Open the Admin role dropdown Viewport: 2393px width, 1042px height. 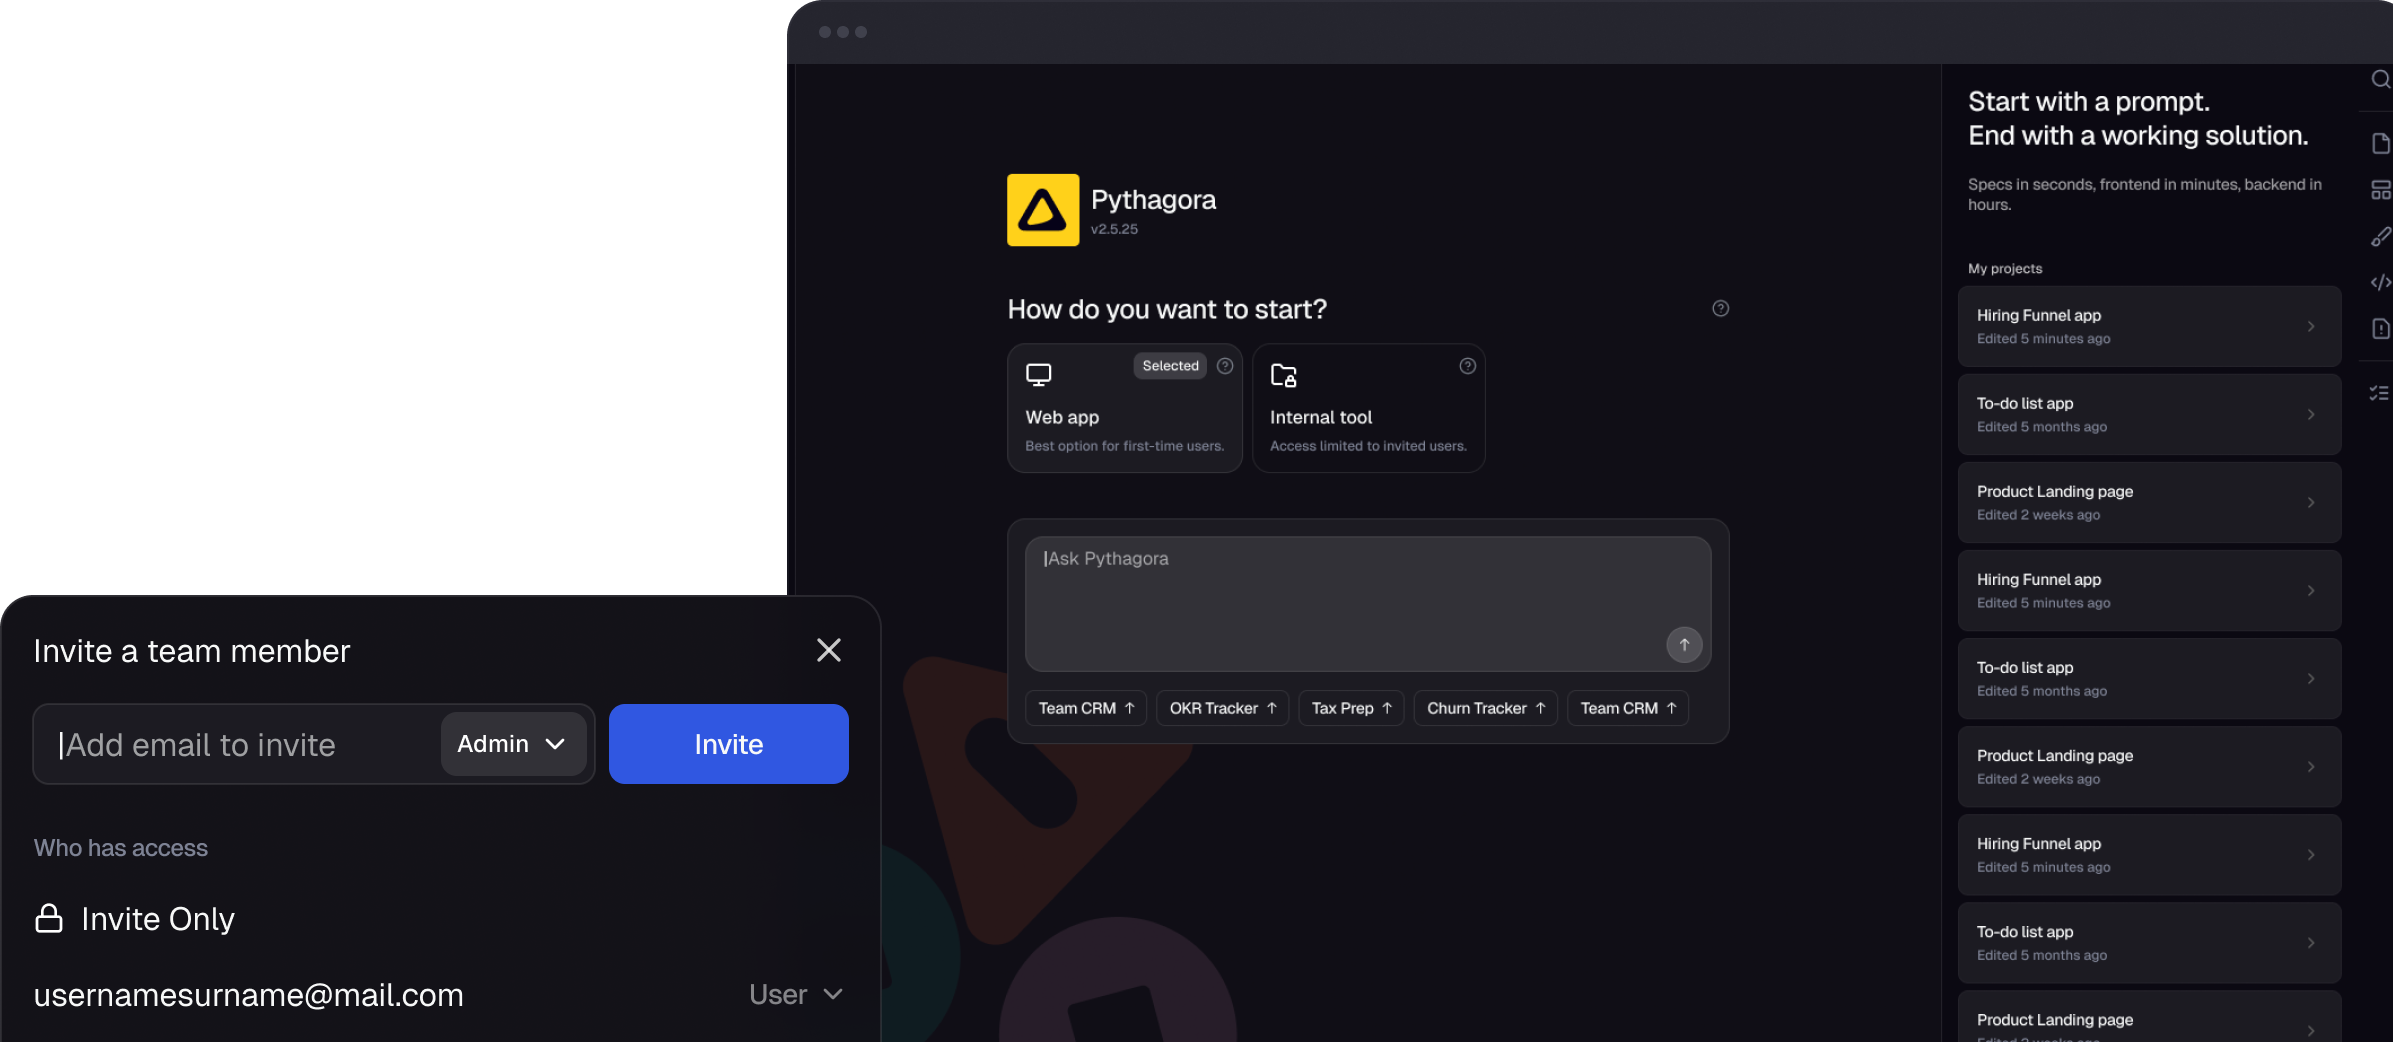click(513, 744)
